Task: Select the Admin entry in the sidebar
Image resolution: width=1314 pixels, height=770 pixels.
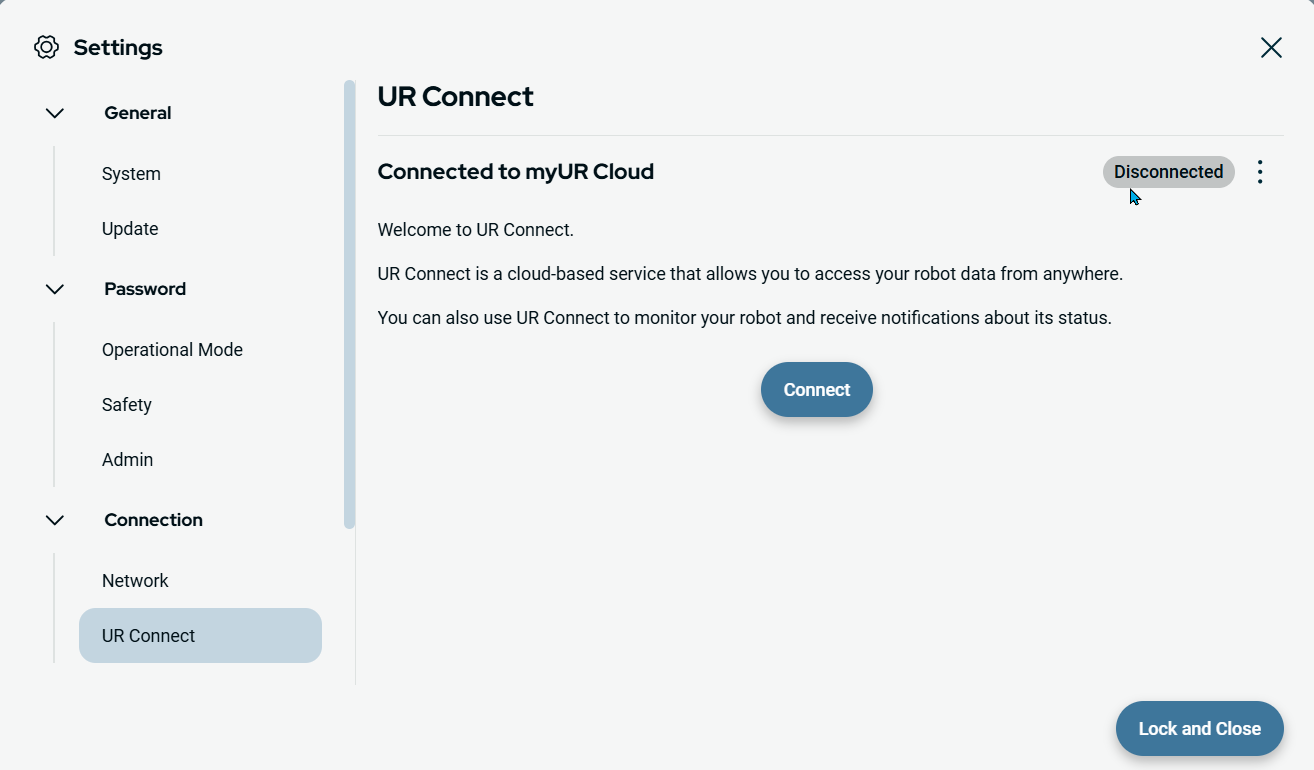Action: [127, 460]
